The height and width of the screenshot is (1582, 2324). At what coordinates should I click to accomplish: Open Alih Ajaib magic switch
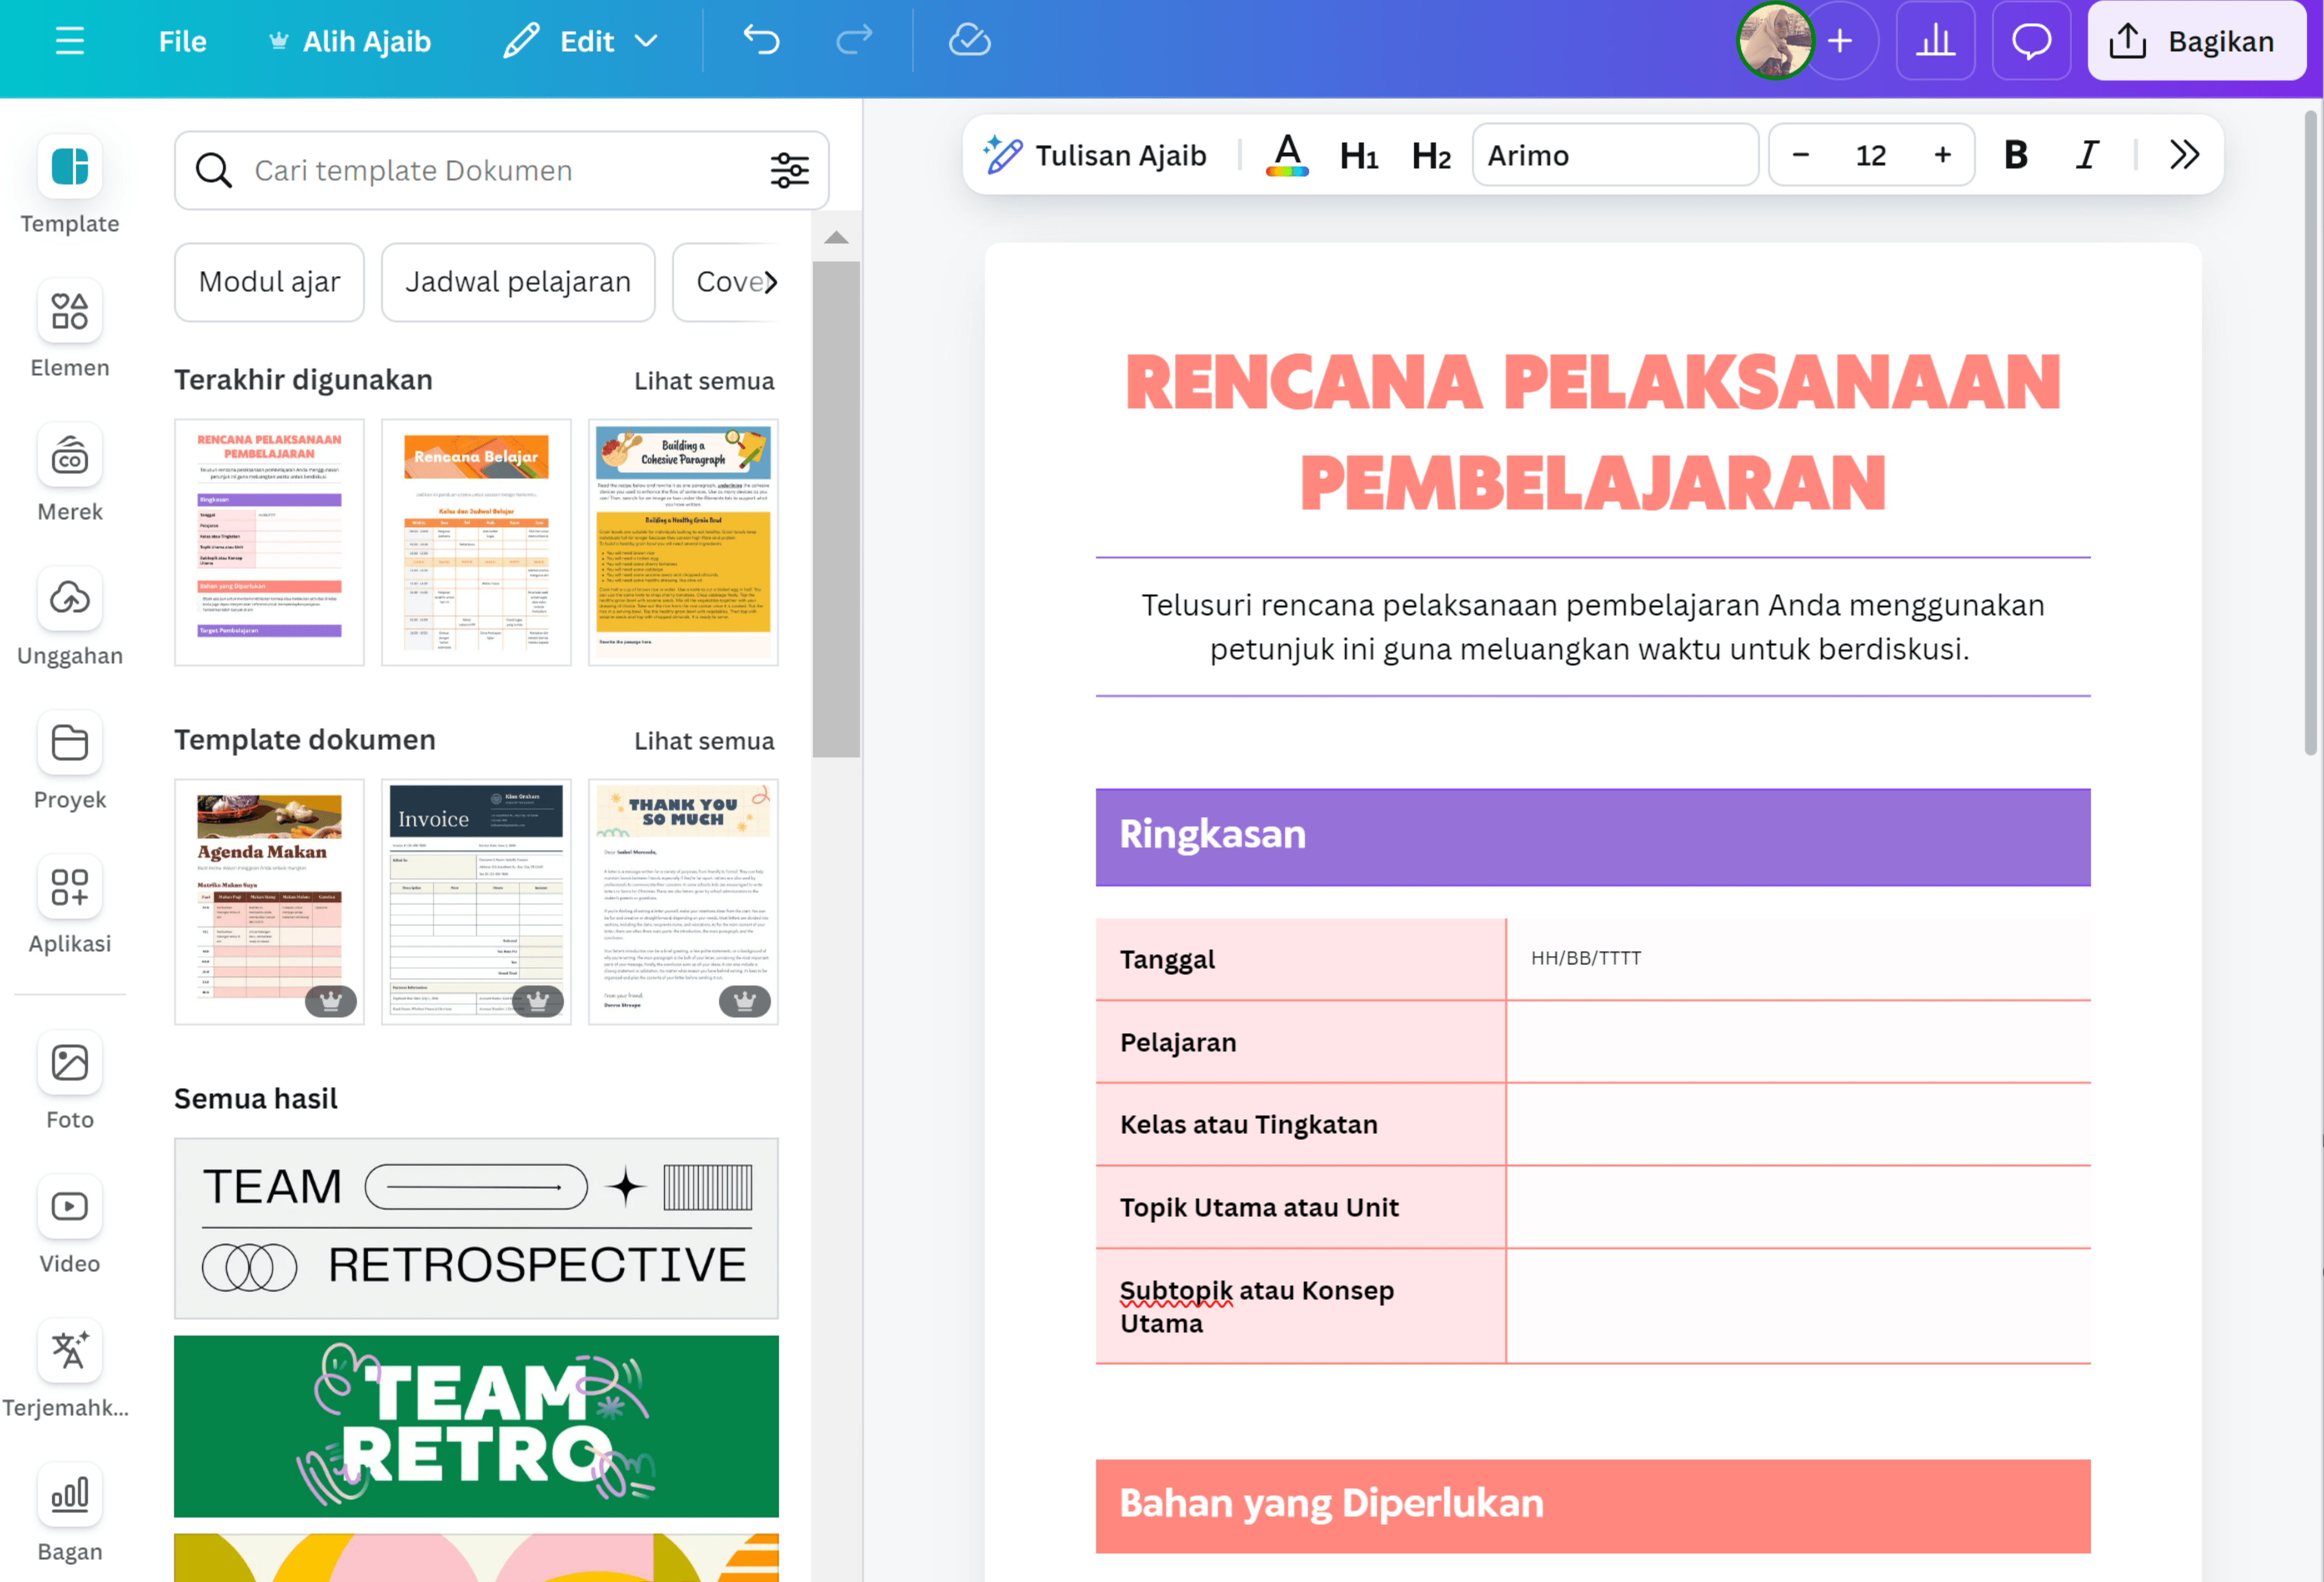349,41
